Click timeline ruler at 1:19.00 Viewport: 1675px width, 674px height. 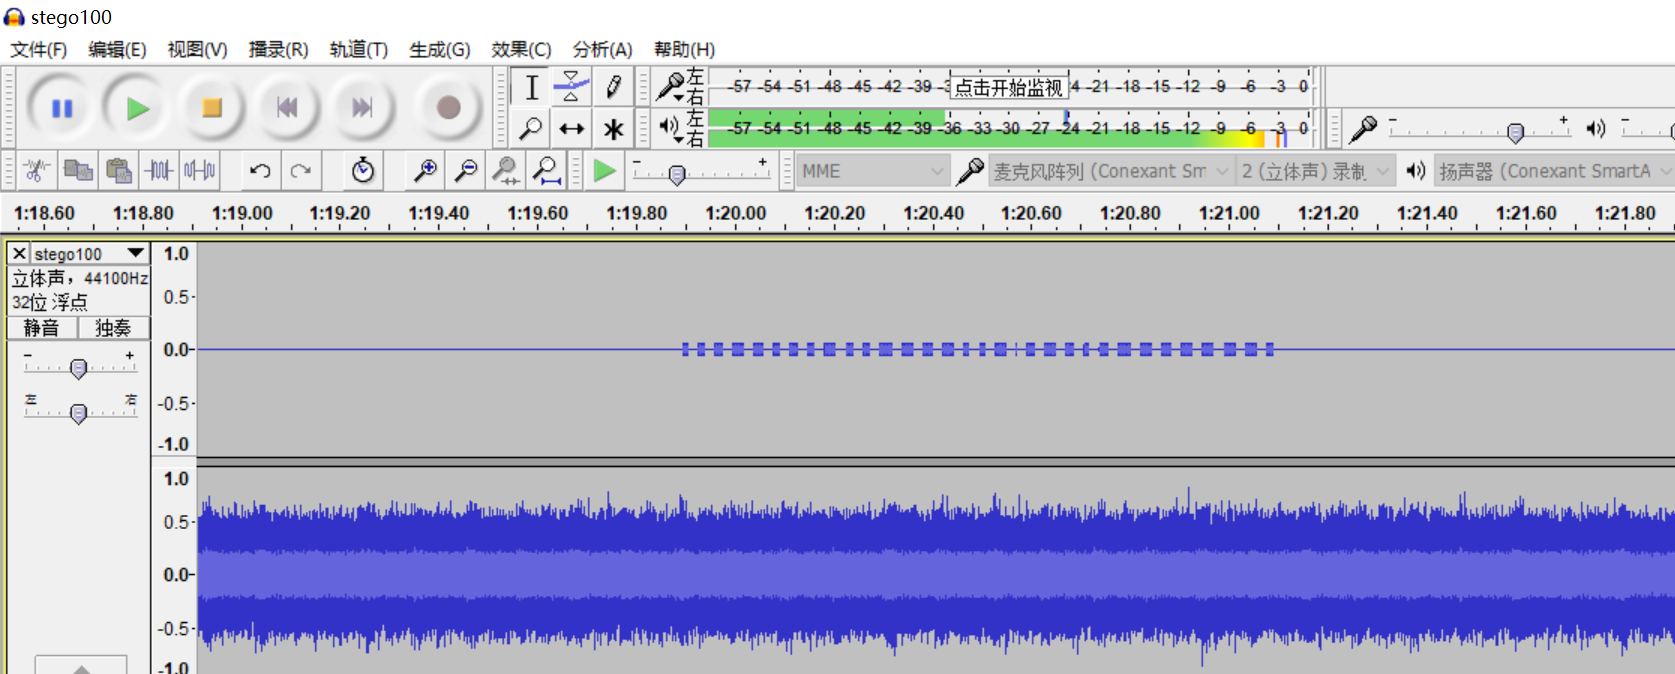242,213
